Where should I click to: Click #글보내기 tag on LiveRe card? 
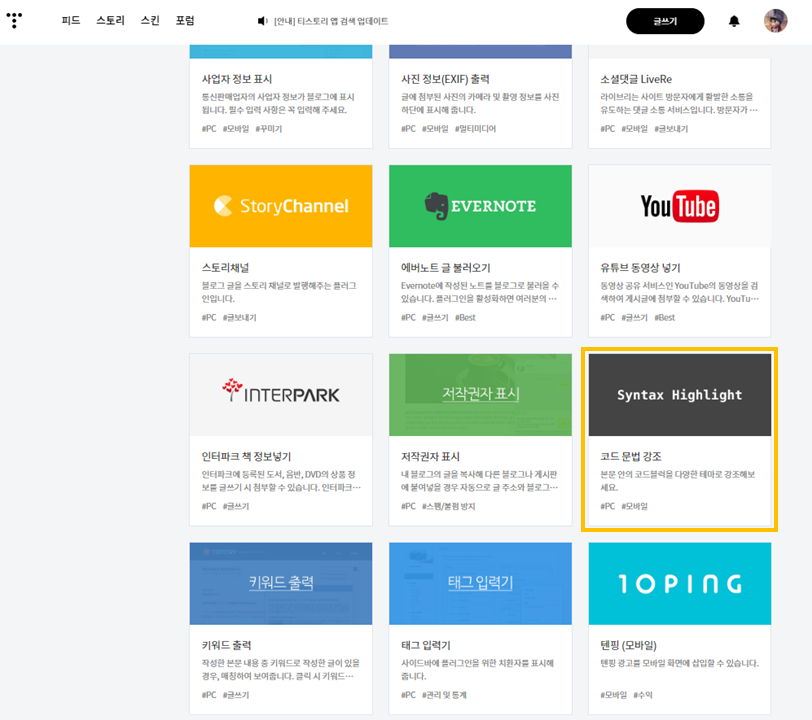671,128
